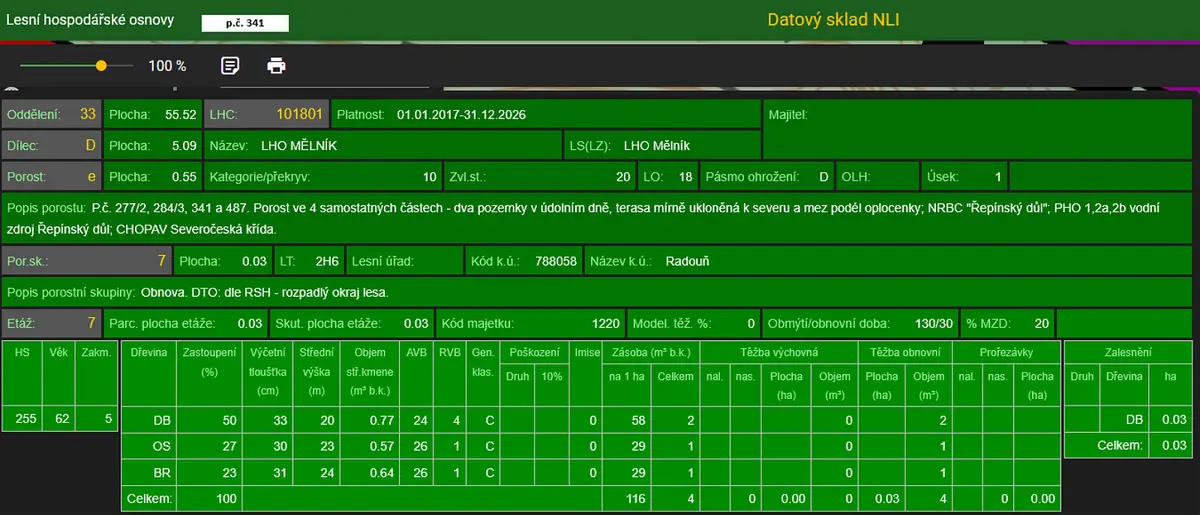
Task: Select the BR species row
Action: [588, 472]
